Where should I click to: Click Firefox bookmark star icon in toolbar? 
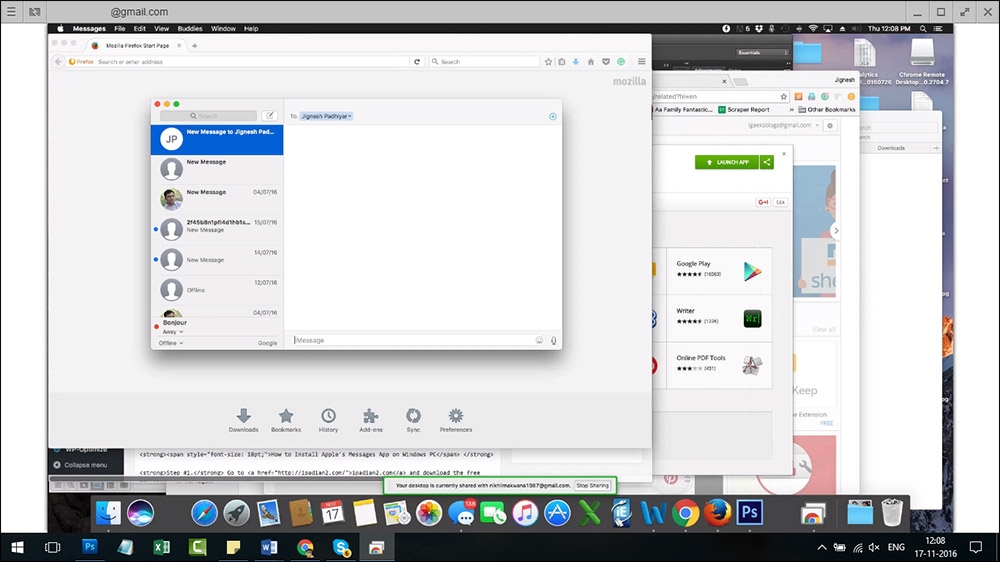tap(548, 62)
